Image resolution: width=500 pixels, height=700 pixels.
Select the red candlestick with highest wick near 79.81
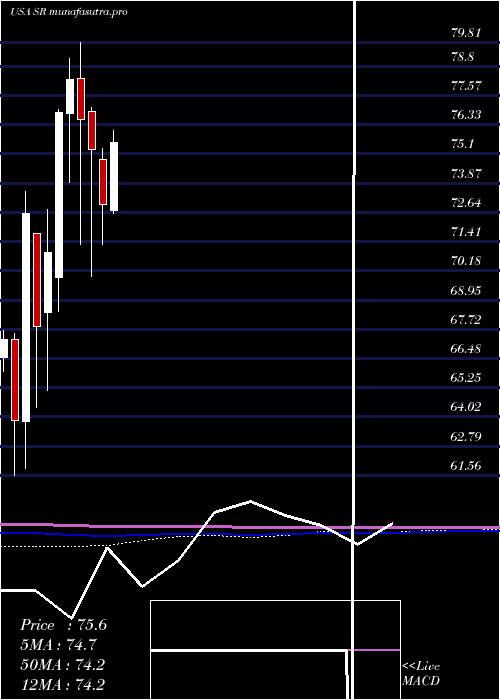81,99
